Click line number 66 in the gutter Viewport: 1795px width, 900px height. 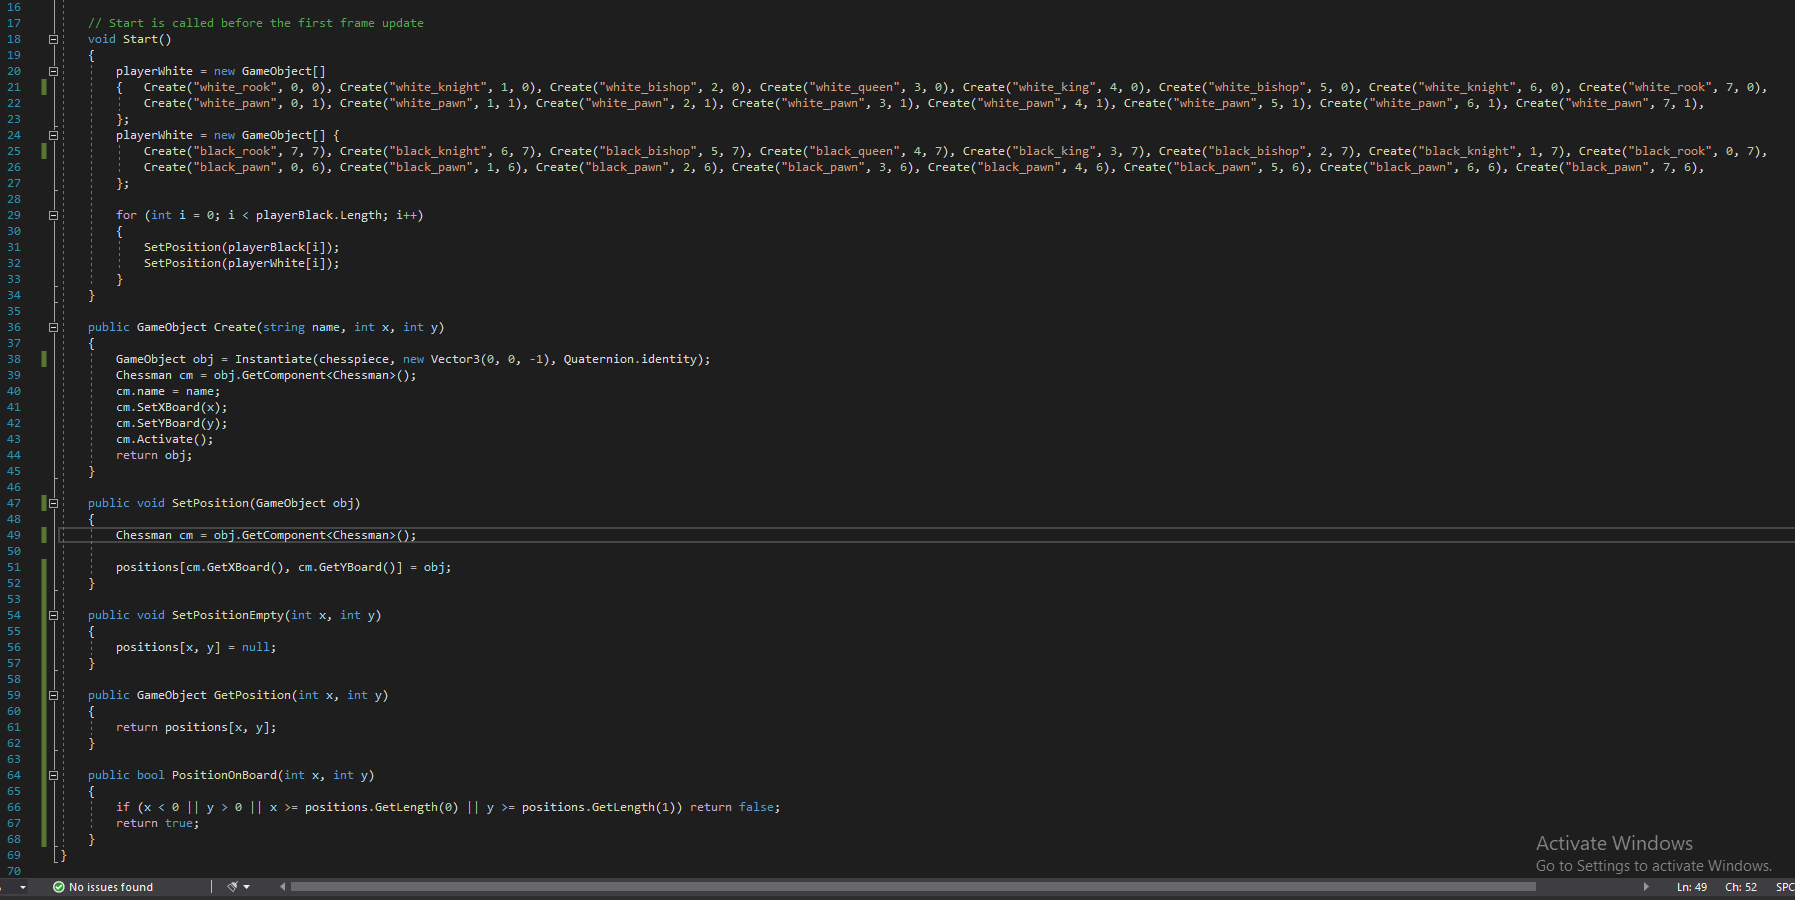(x=14, y=807)
